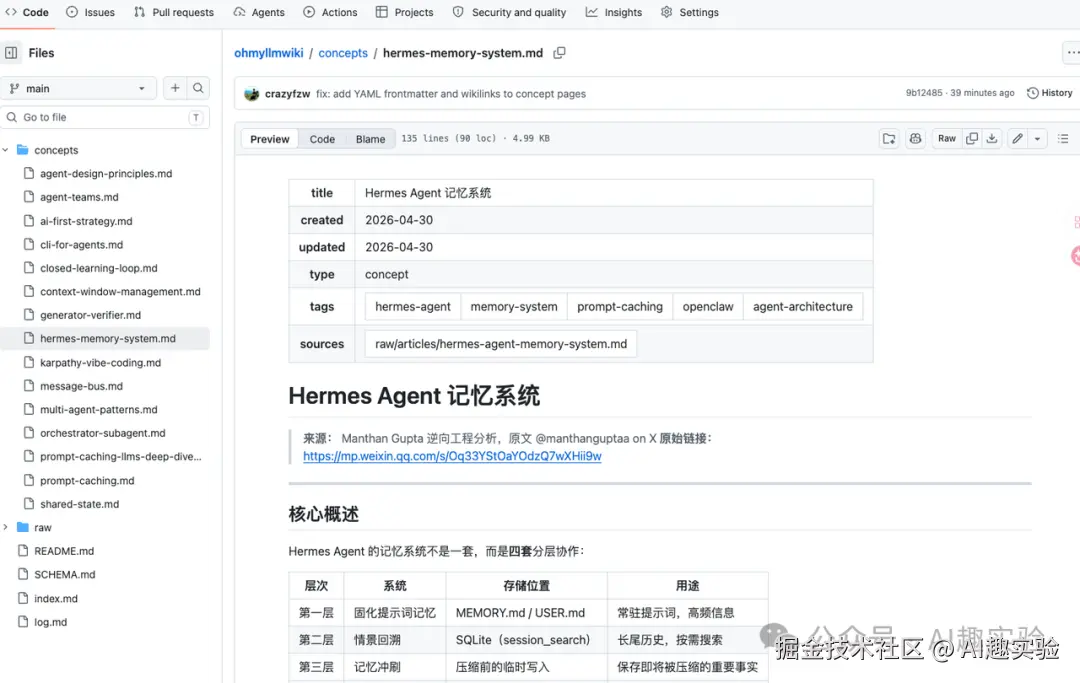Edit this file pencil icon
1080x683 pixels.
pos(1017,138)
